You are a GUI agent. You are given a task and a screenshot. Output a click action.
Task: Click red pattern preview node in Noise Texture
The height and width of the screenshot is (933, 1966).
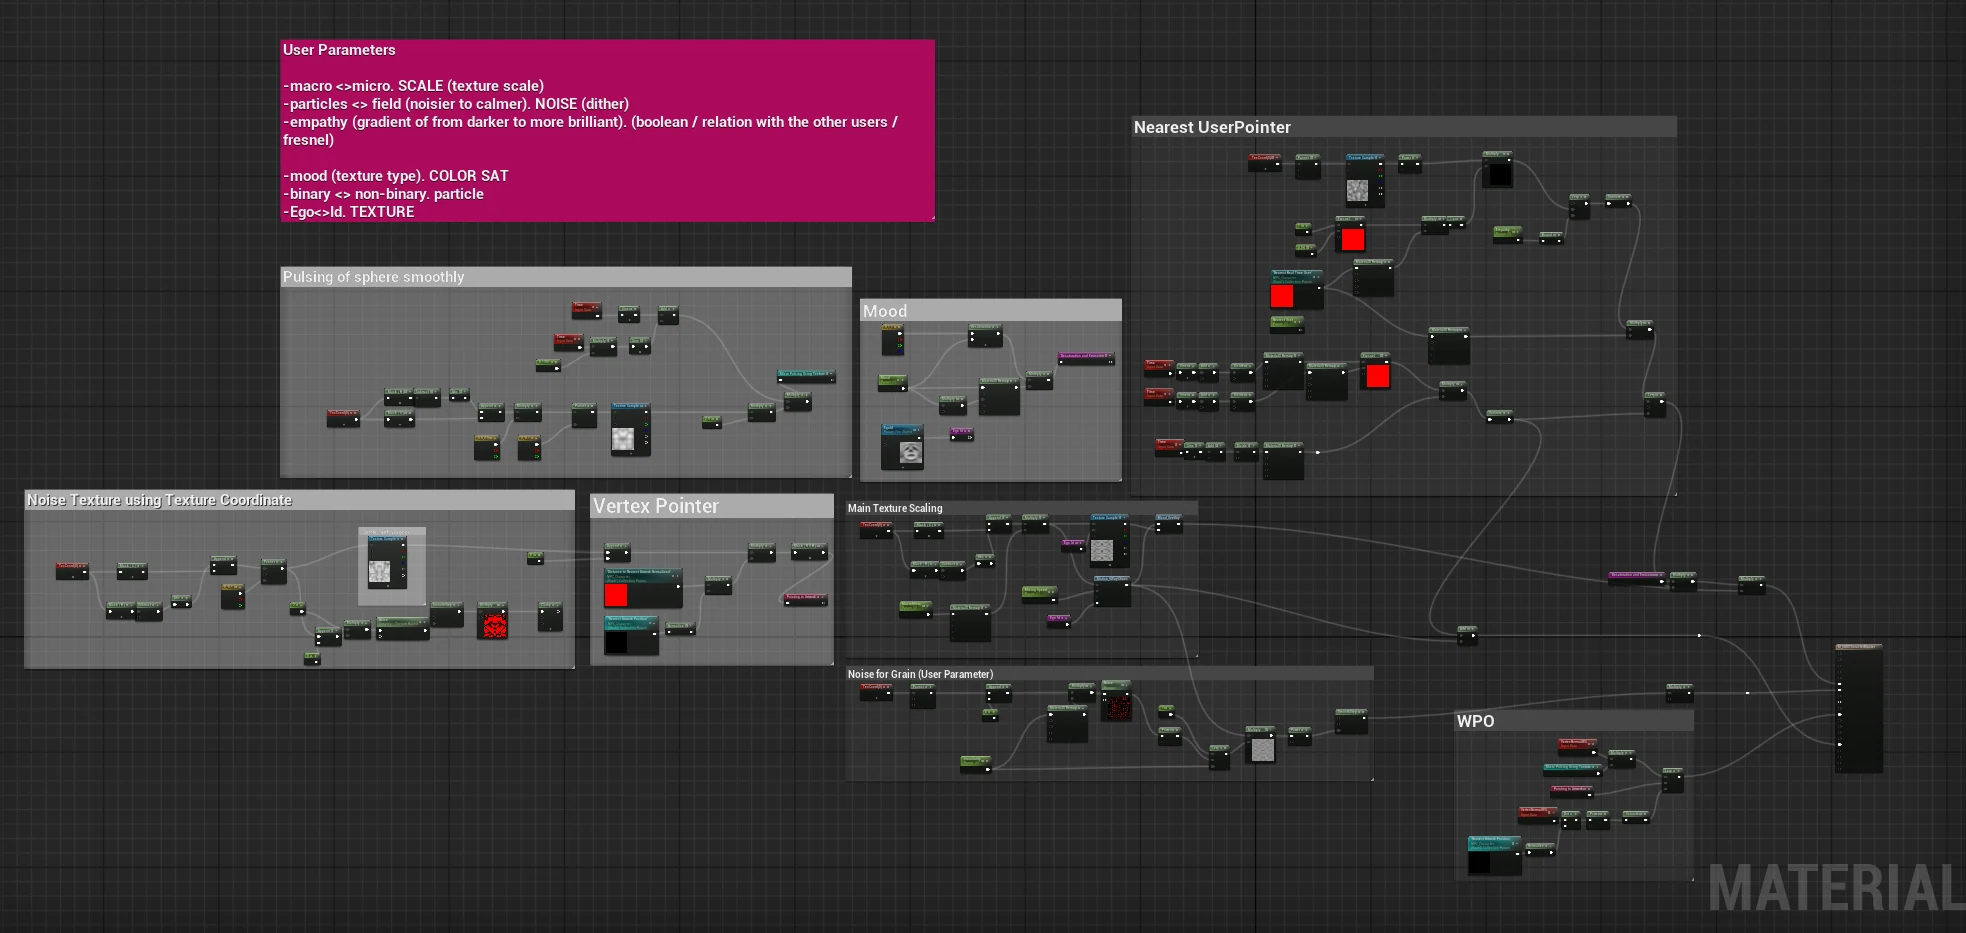point(493,620)
